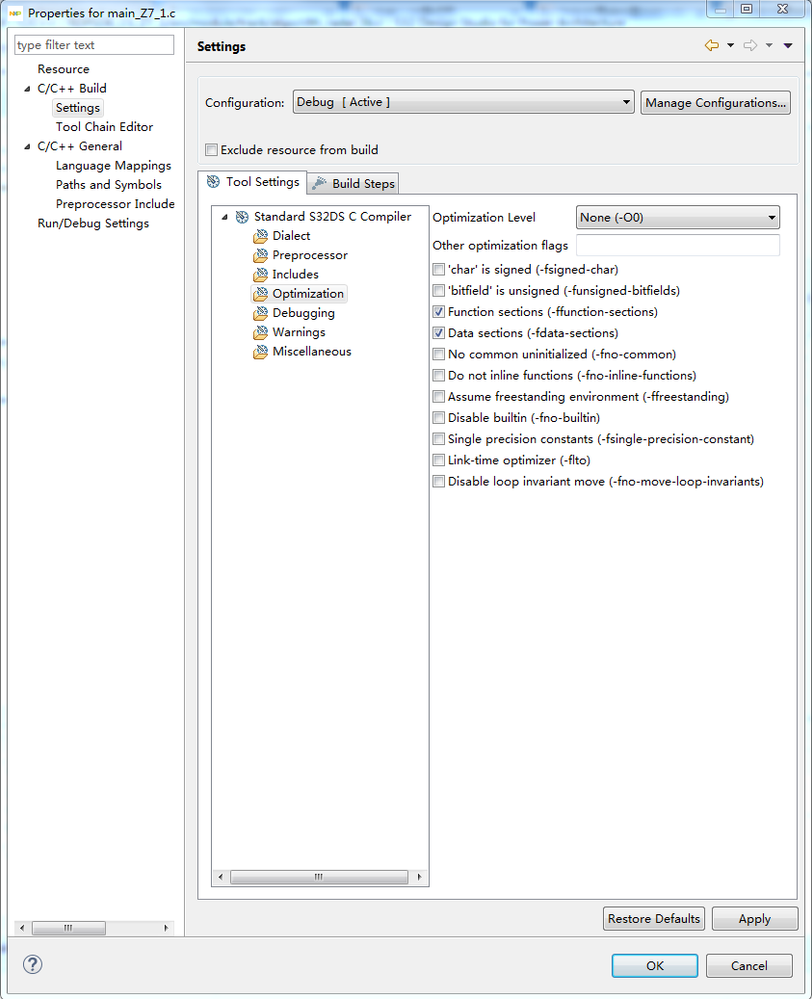
Task: Collapse the C/C++ Build tree node
Action: point(27,89)
